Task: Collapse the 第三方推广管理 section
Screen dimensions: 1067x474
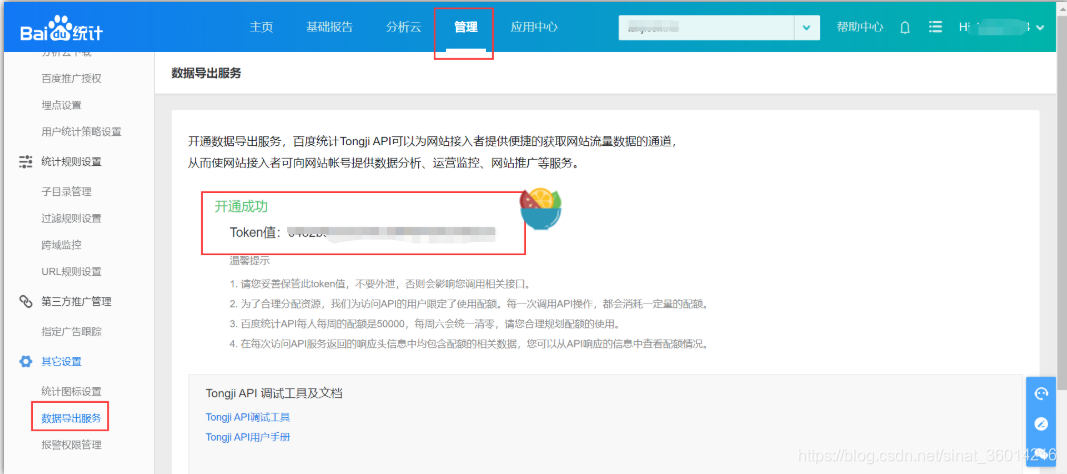Action: 76,301
